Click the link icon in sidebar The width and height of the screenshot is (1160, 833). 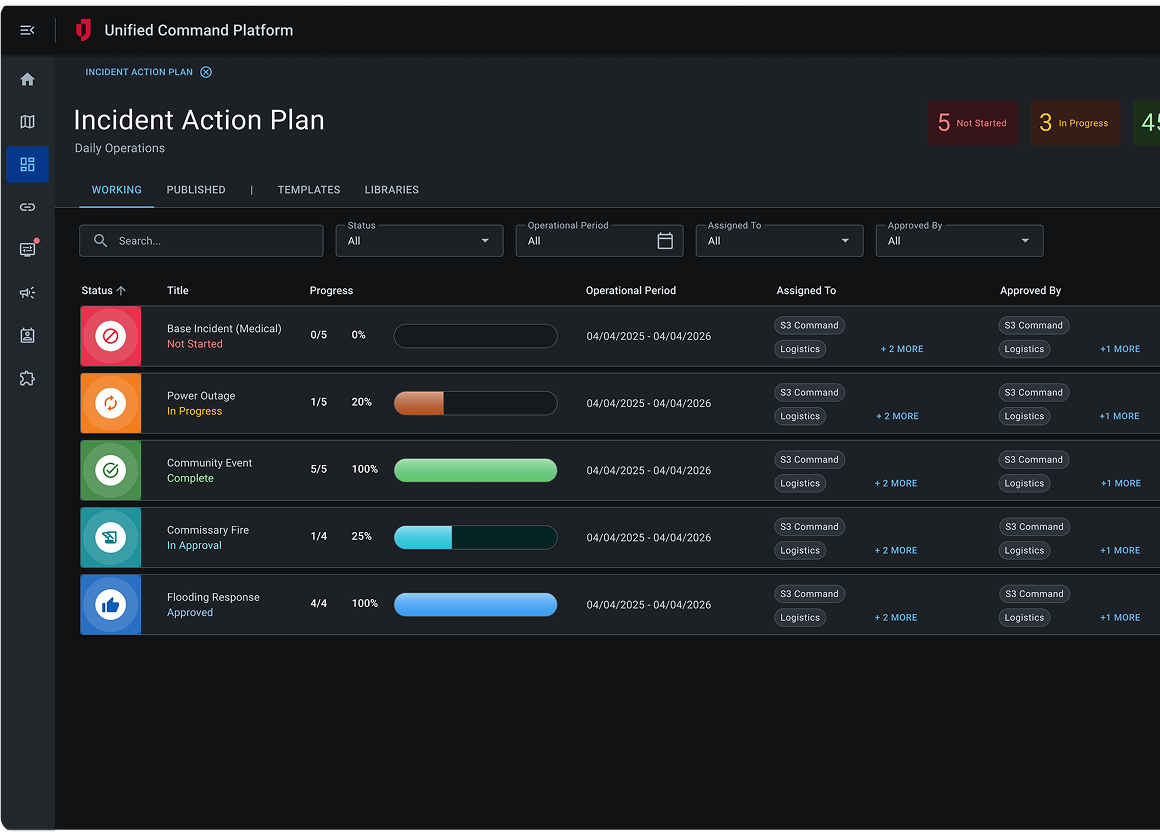[x=27, y=207]
